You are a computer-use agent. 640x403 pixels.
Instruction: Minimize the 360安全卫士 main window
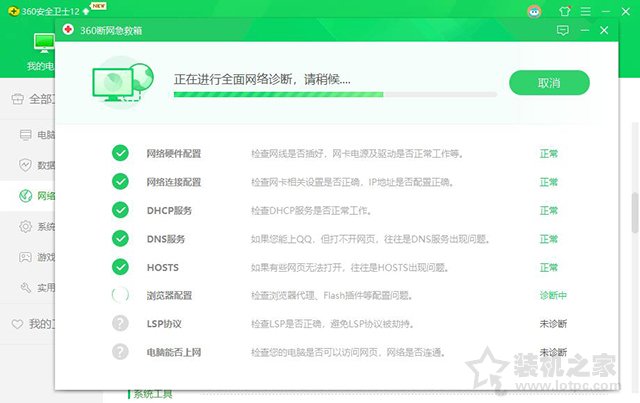pos(606,11)
